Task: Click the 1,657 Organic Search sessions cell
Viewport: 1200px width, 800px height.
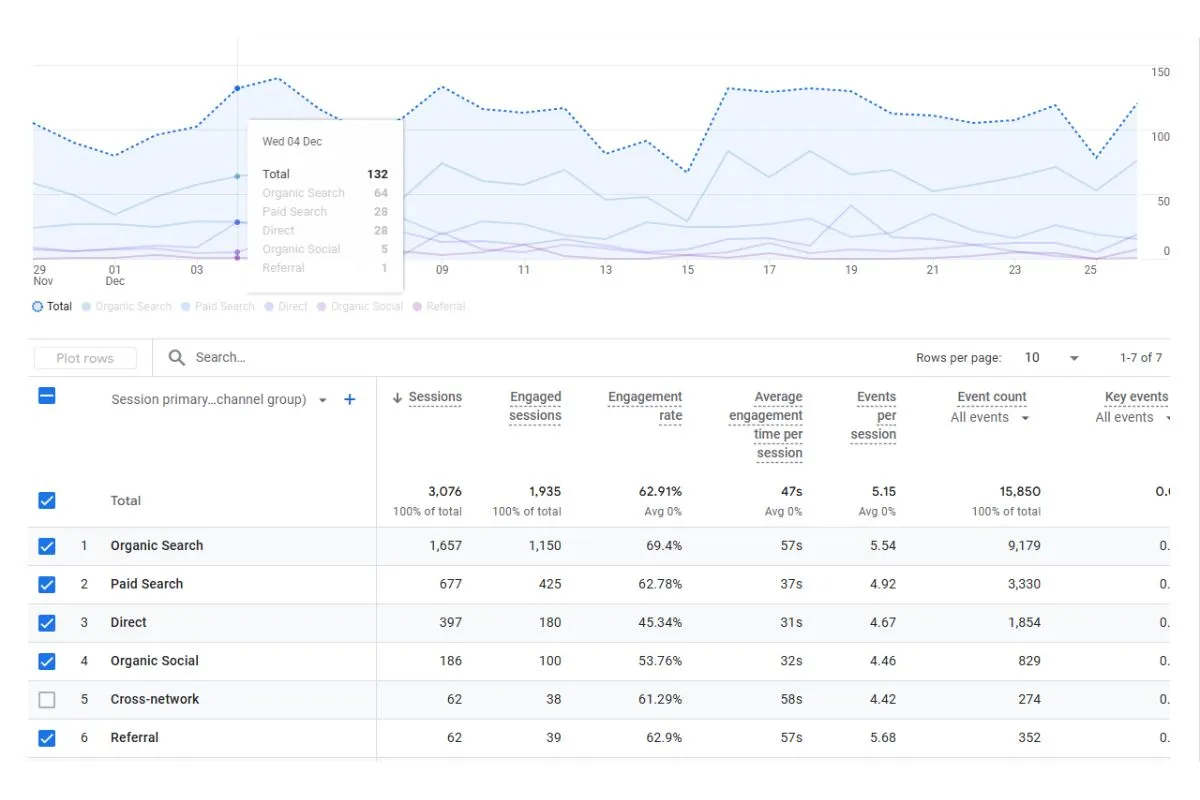Action: [445, 546]
